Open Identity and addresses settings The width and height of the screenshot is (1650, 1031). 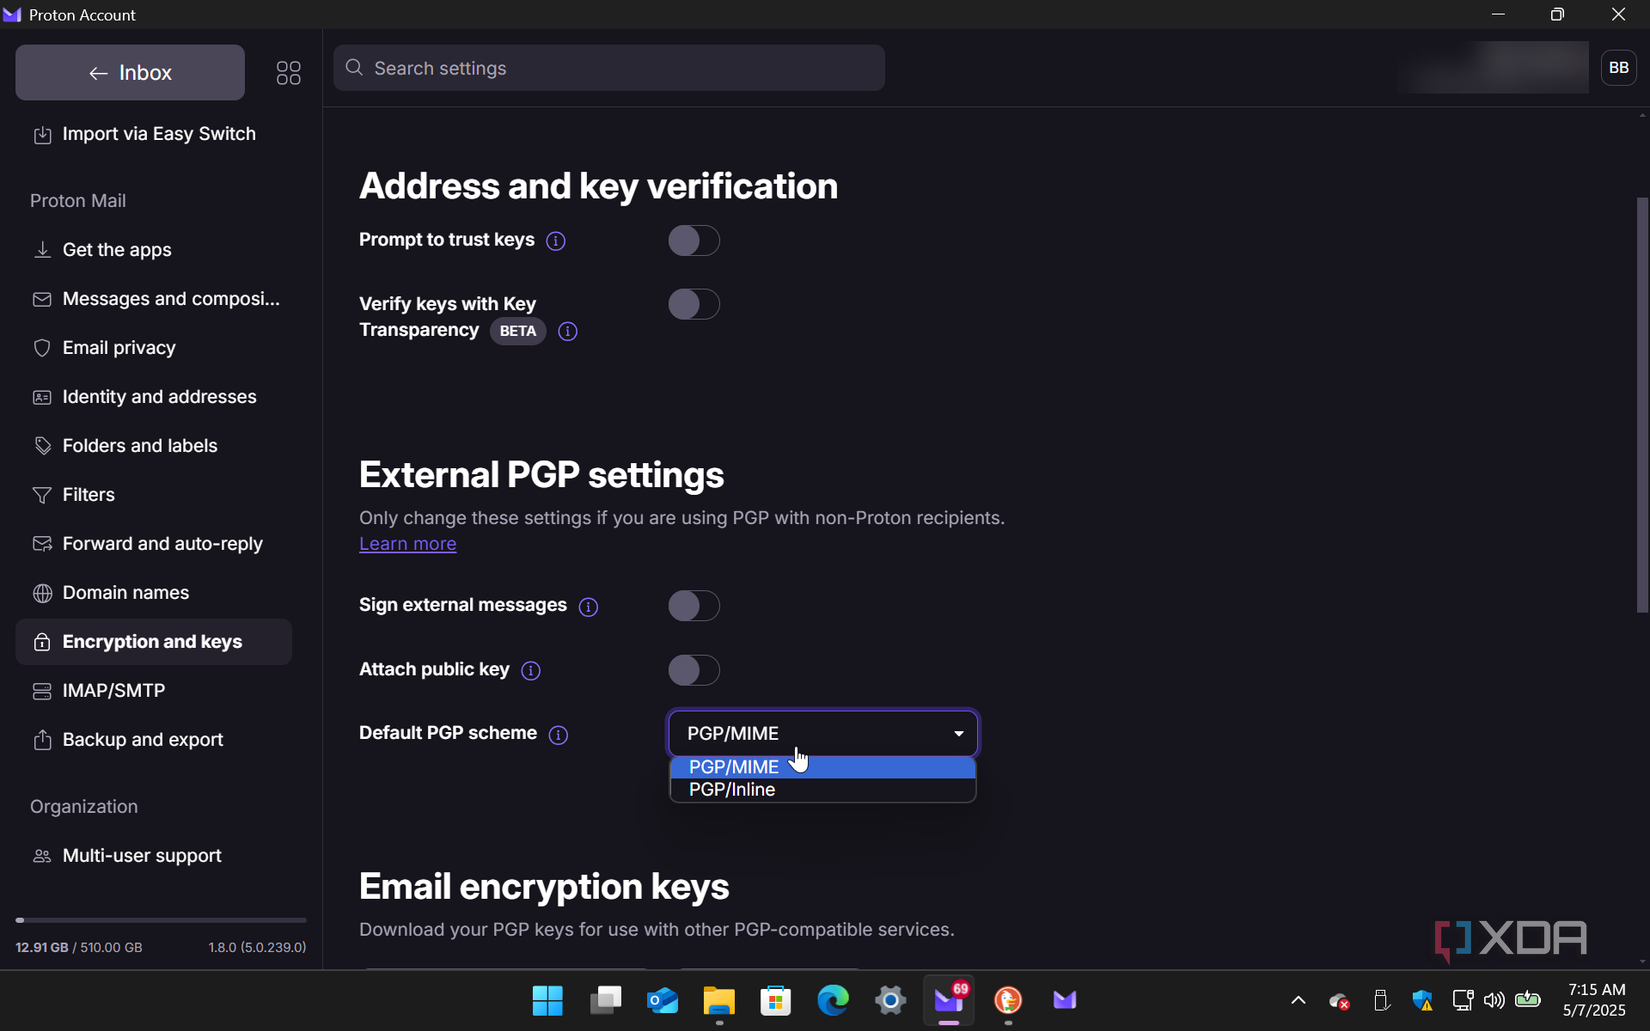click(159, 397)
